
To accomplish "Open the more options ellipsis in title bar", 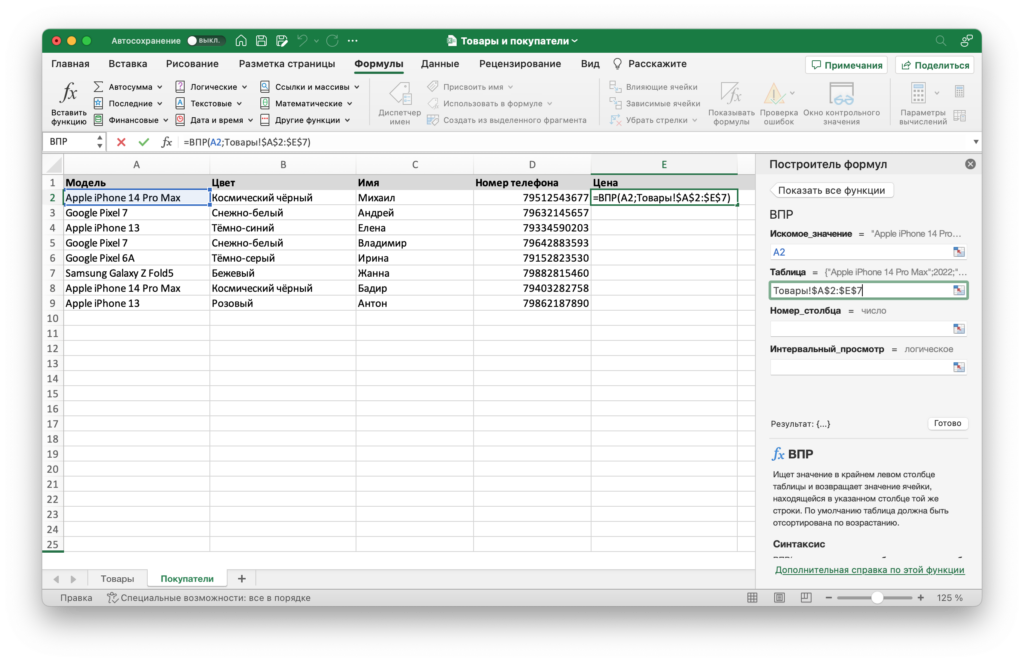I will click(353, 40).
